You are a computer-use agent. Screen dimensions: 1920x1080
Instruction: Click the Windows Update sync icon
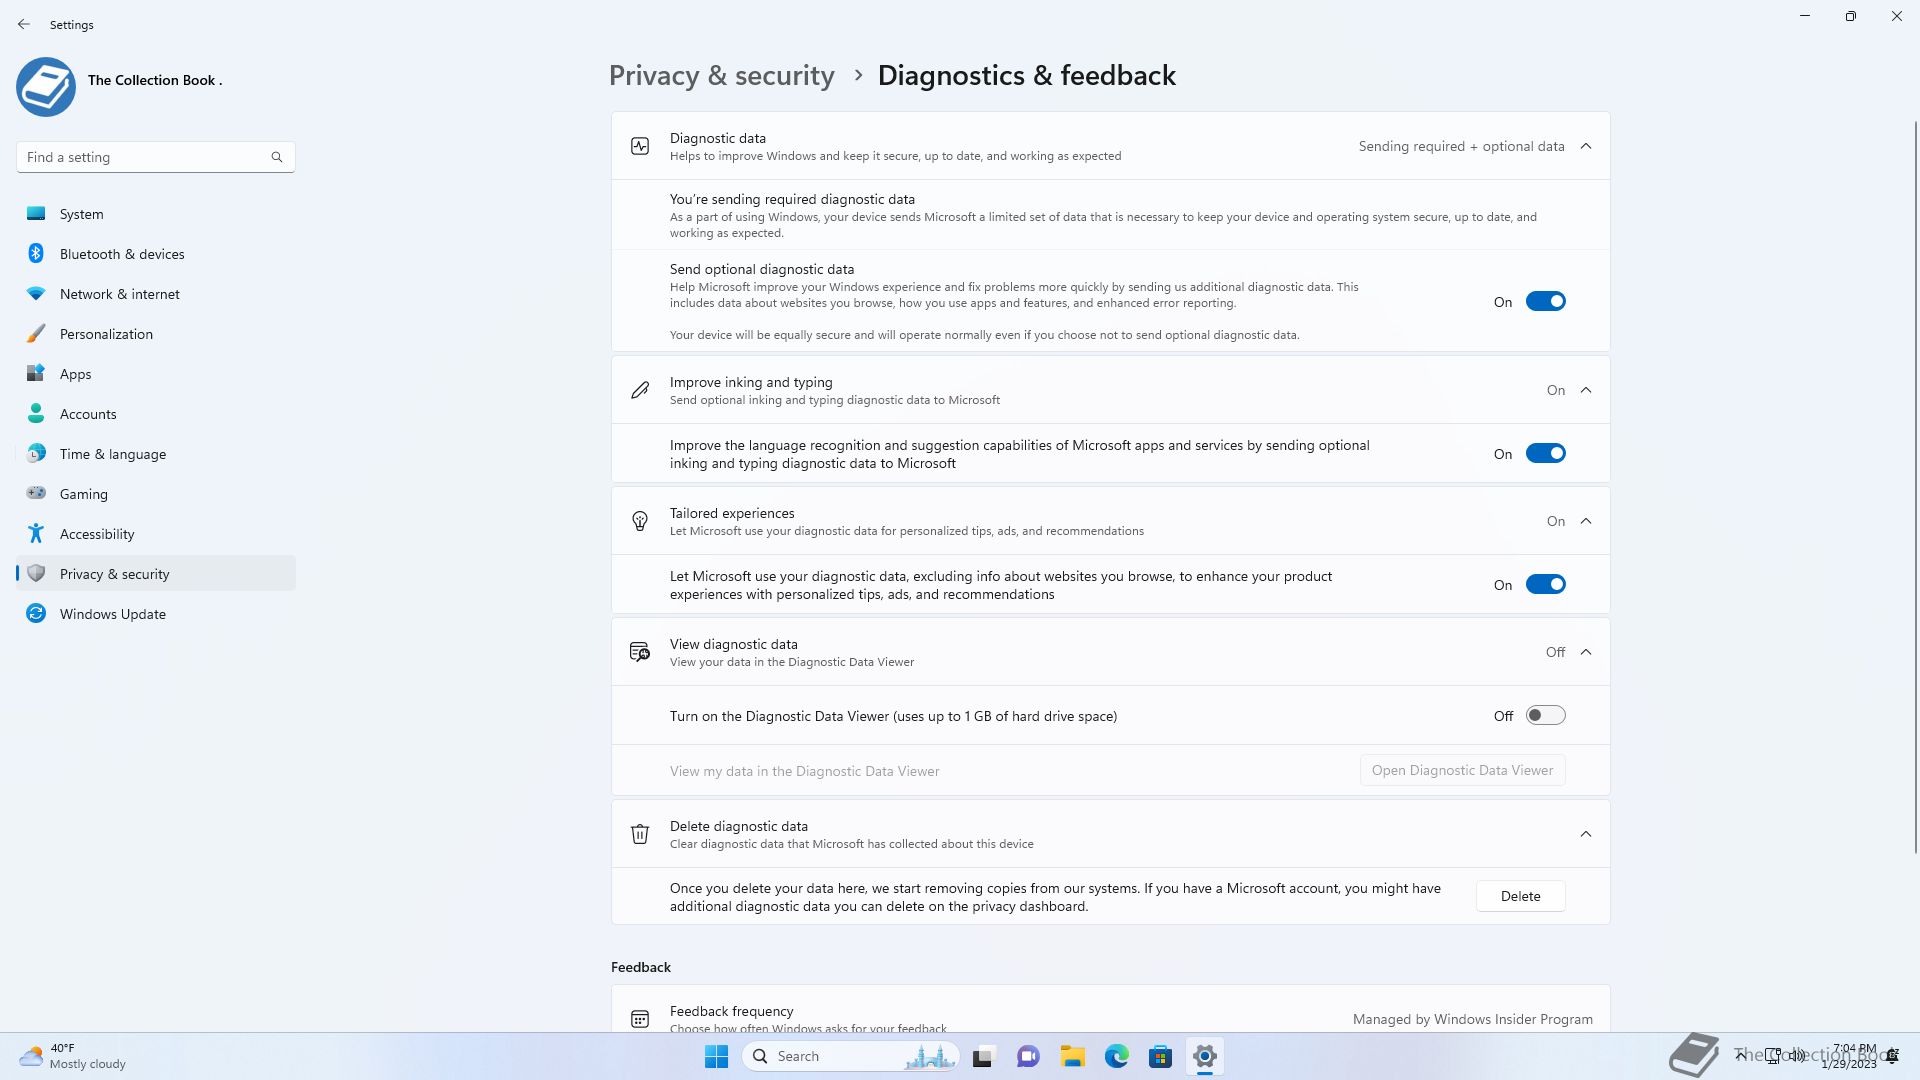(36, 614)
